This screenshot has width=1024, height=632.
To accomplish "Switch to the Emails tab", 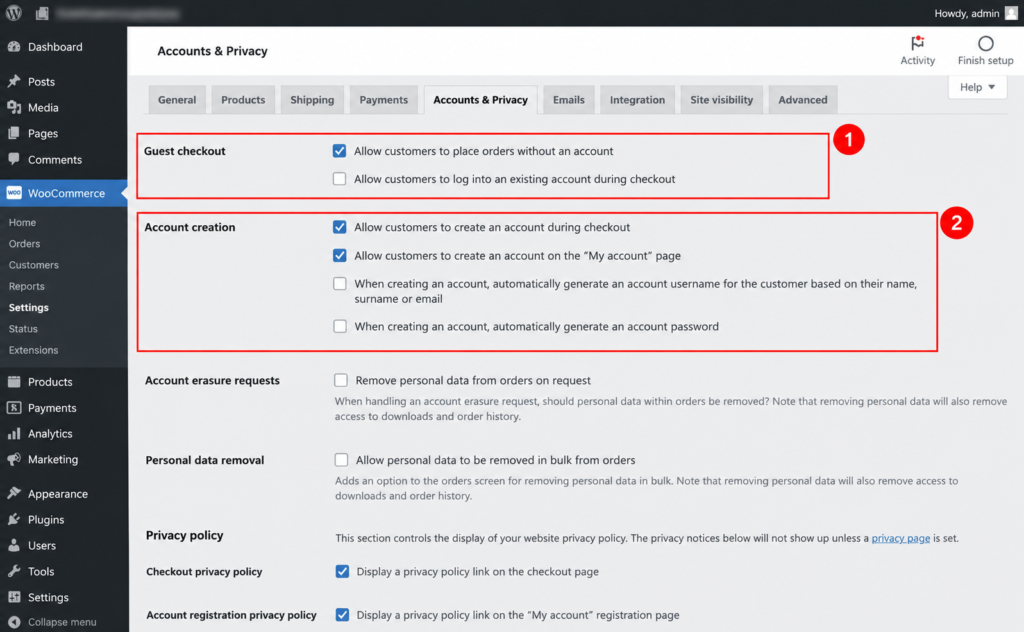I will coord(569,100).
